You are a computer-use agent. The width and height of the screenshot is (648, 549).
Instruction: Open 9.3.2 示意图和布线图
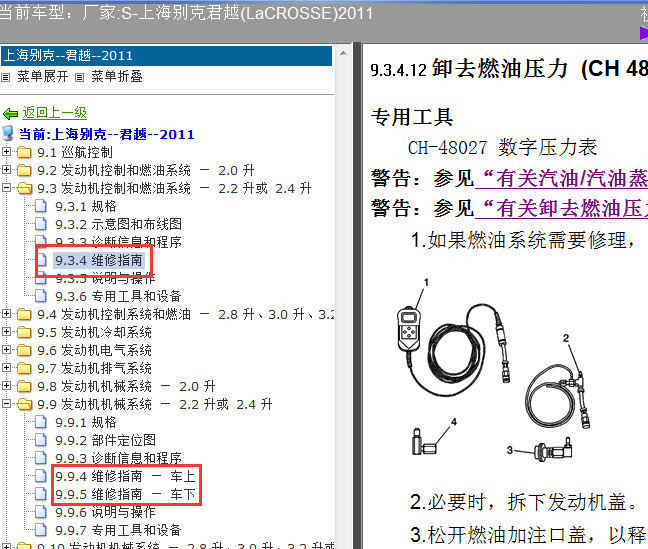(x=118, y=224)
